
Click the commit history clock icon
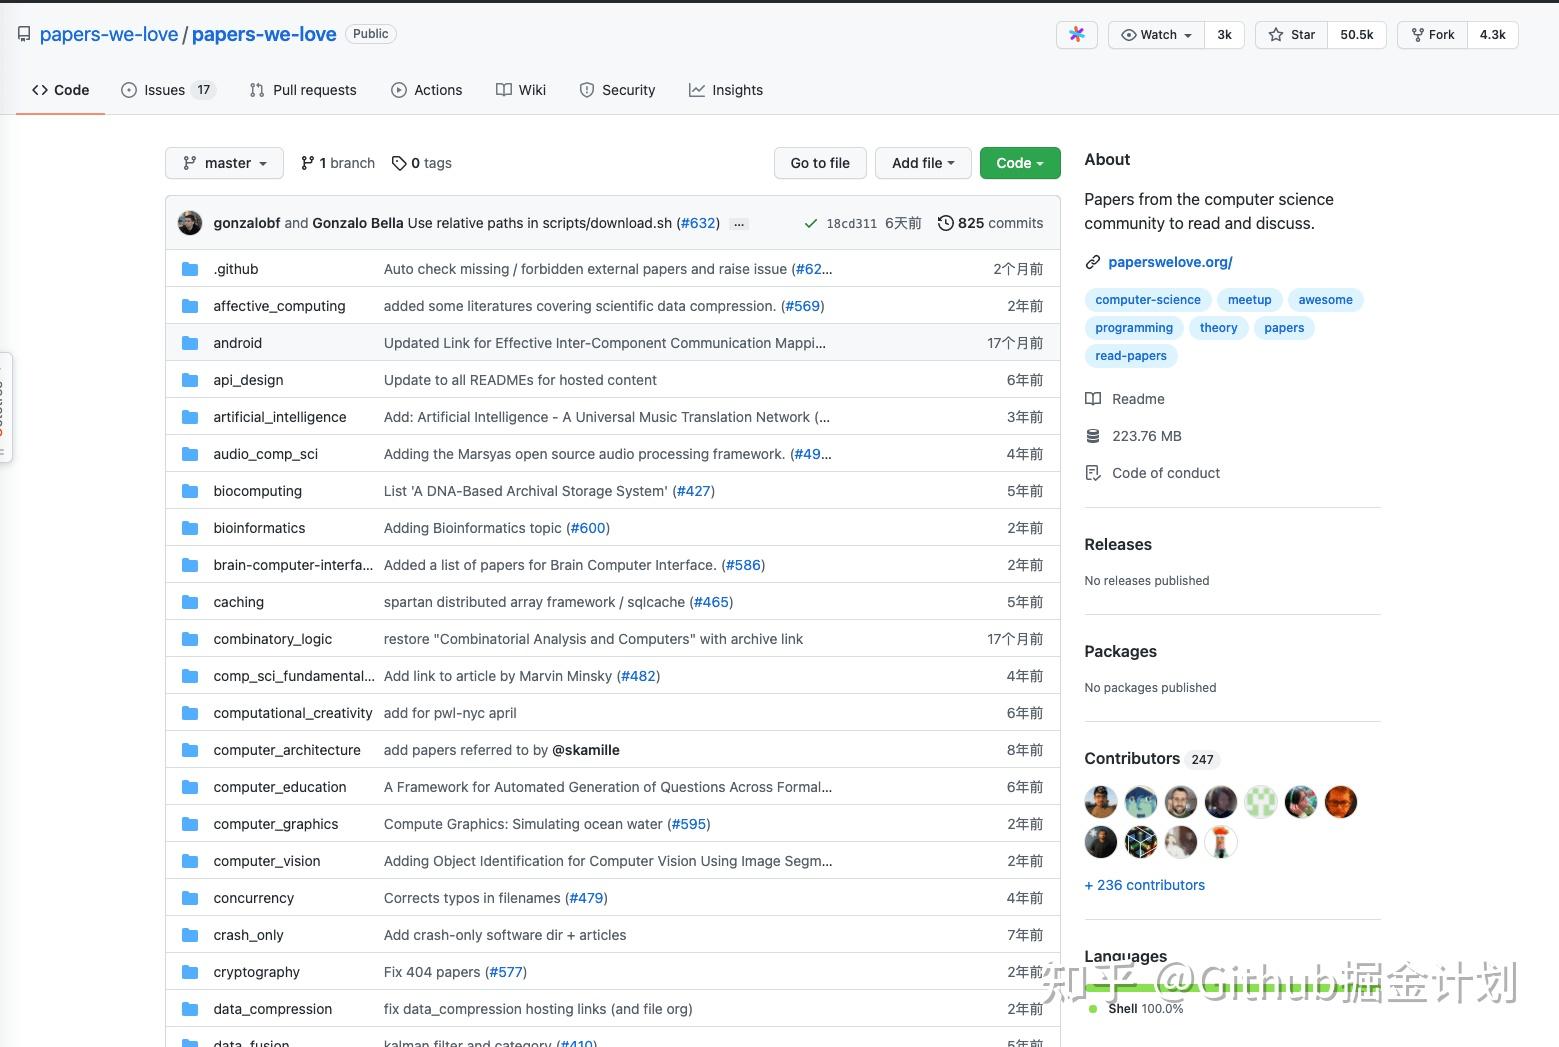945,223
